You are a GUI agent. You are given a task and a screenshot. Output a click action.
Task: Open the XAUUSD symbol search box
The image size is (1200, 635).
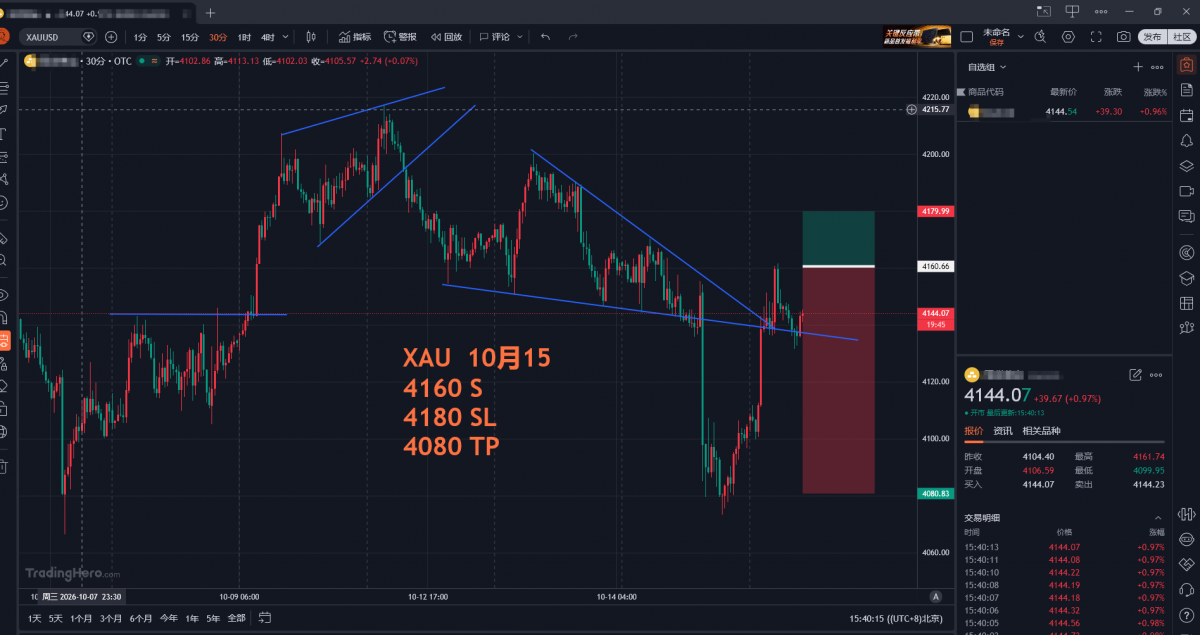(x=56, y=37)
